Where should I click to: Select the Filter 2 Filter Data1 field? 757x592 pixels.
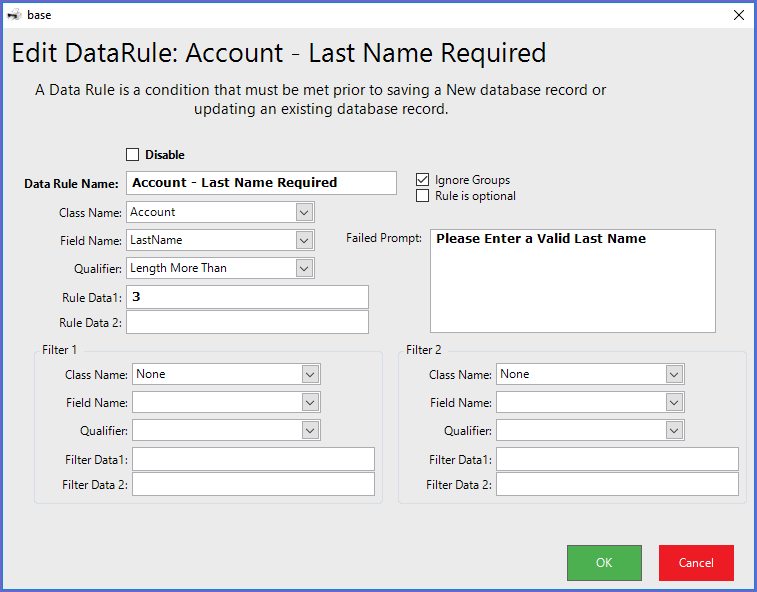point(617,459)
